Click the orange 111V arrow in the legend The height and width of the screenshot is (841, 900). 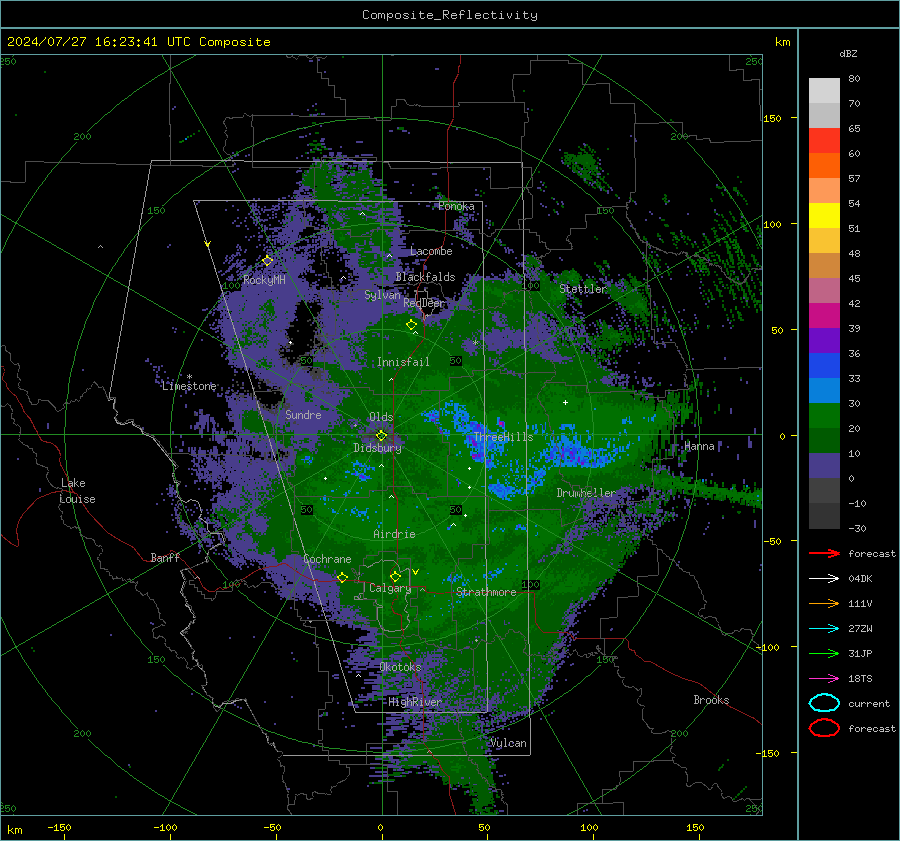[x=824, y=603]
